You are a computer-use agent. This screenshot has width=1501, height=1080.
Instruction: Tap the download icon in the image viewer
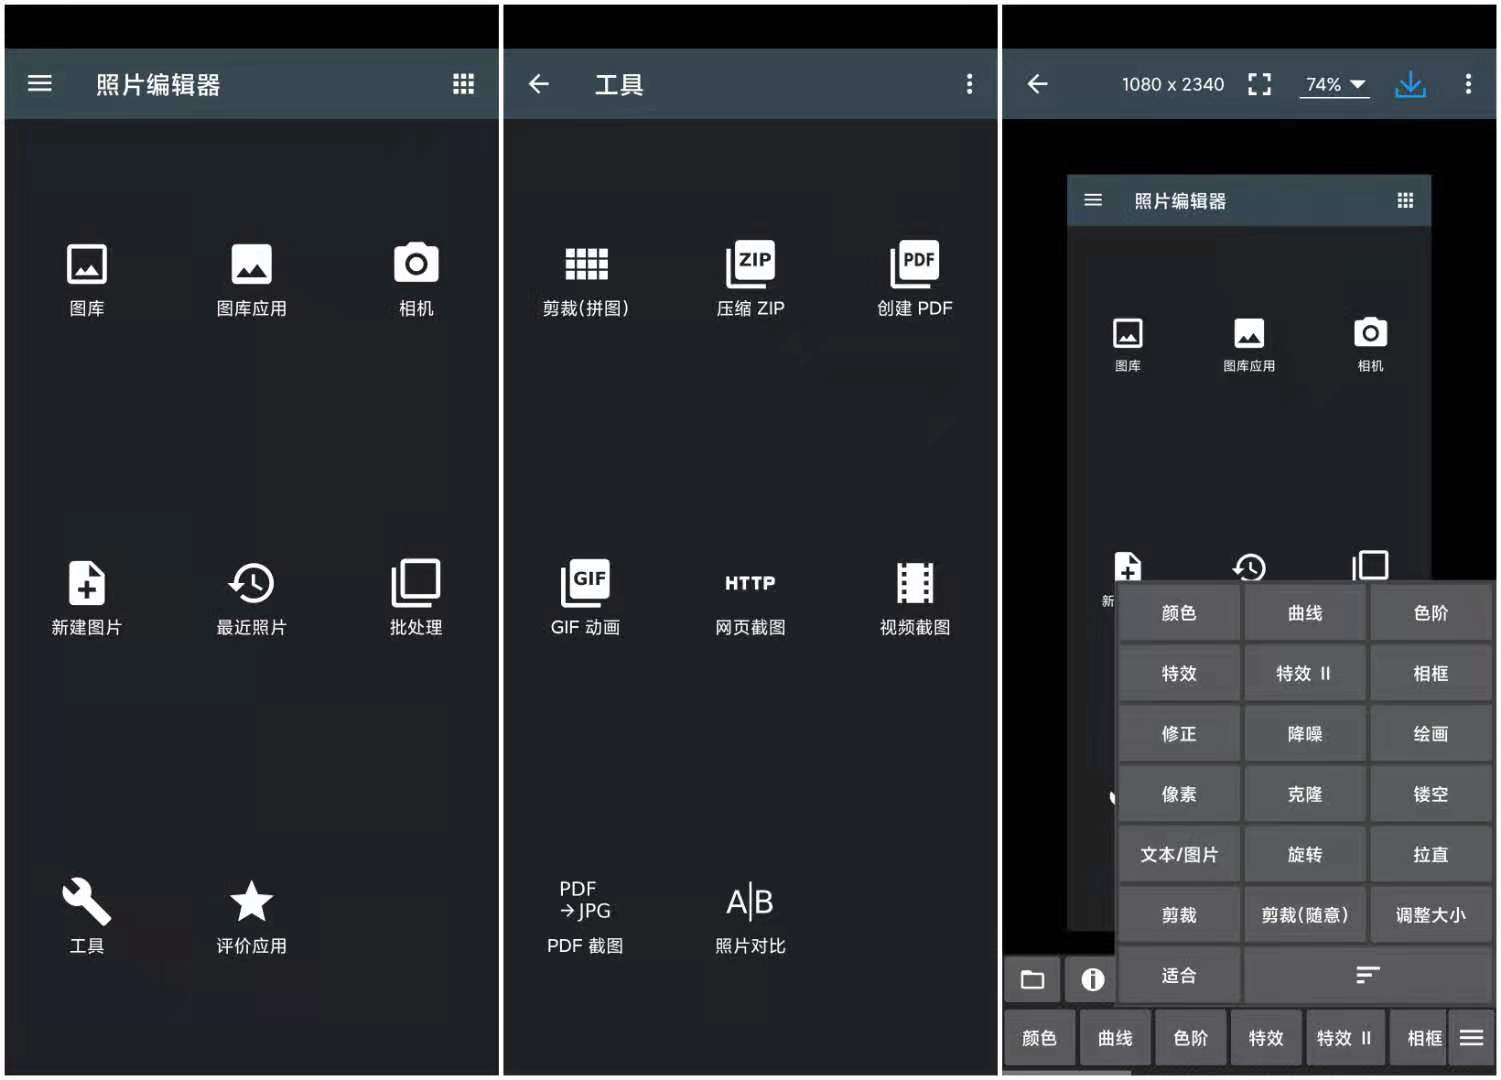(1410, 84)
